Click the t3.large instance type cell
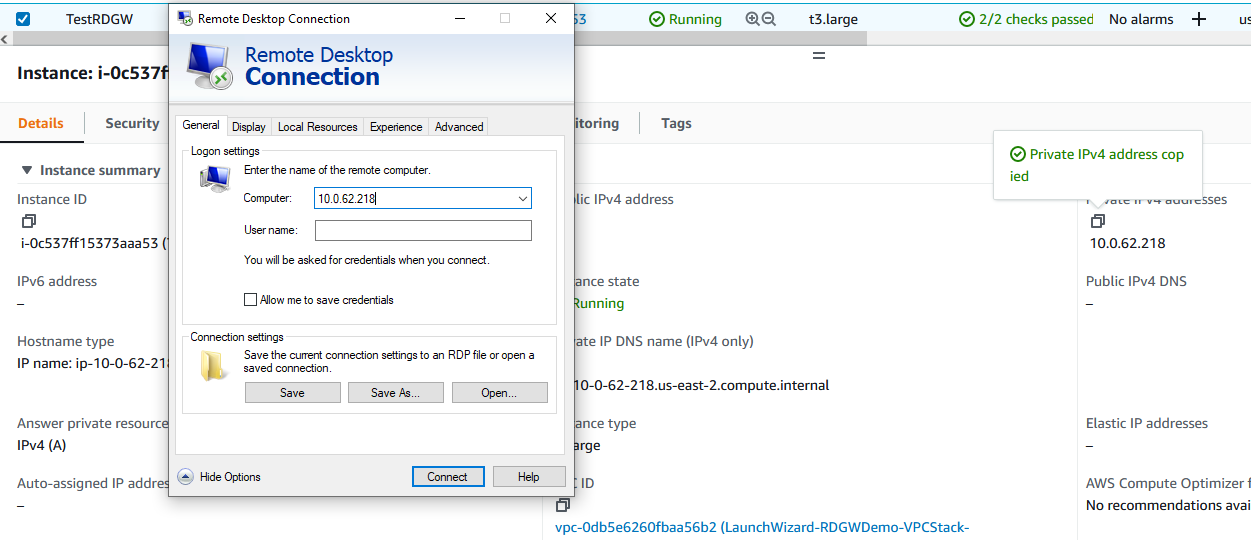The width and height of the screenshot is (1251, 540). 833,19
